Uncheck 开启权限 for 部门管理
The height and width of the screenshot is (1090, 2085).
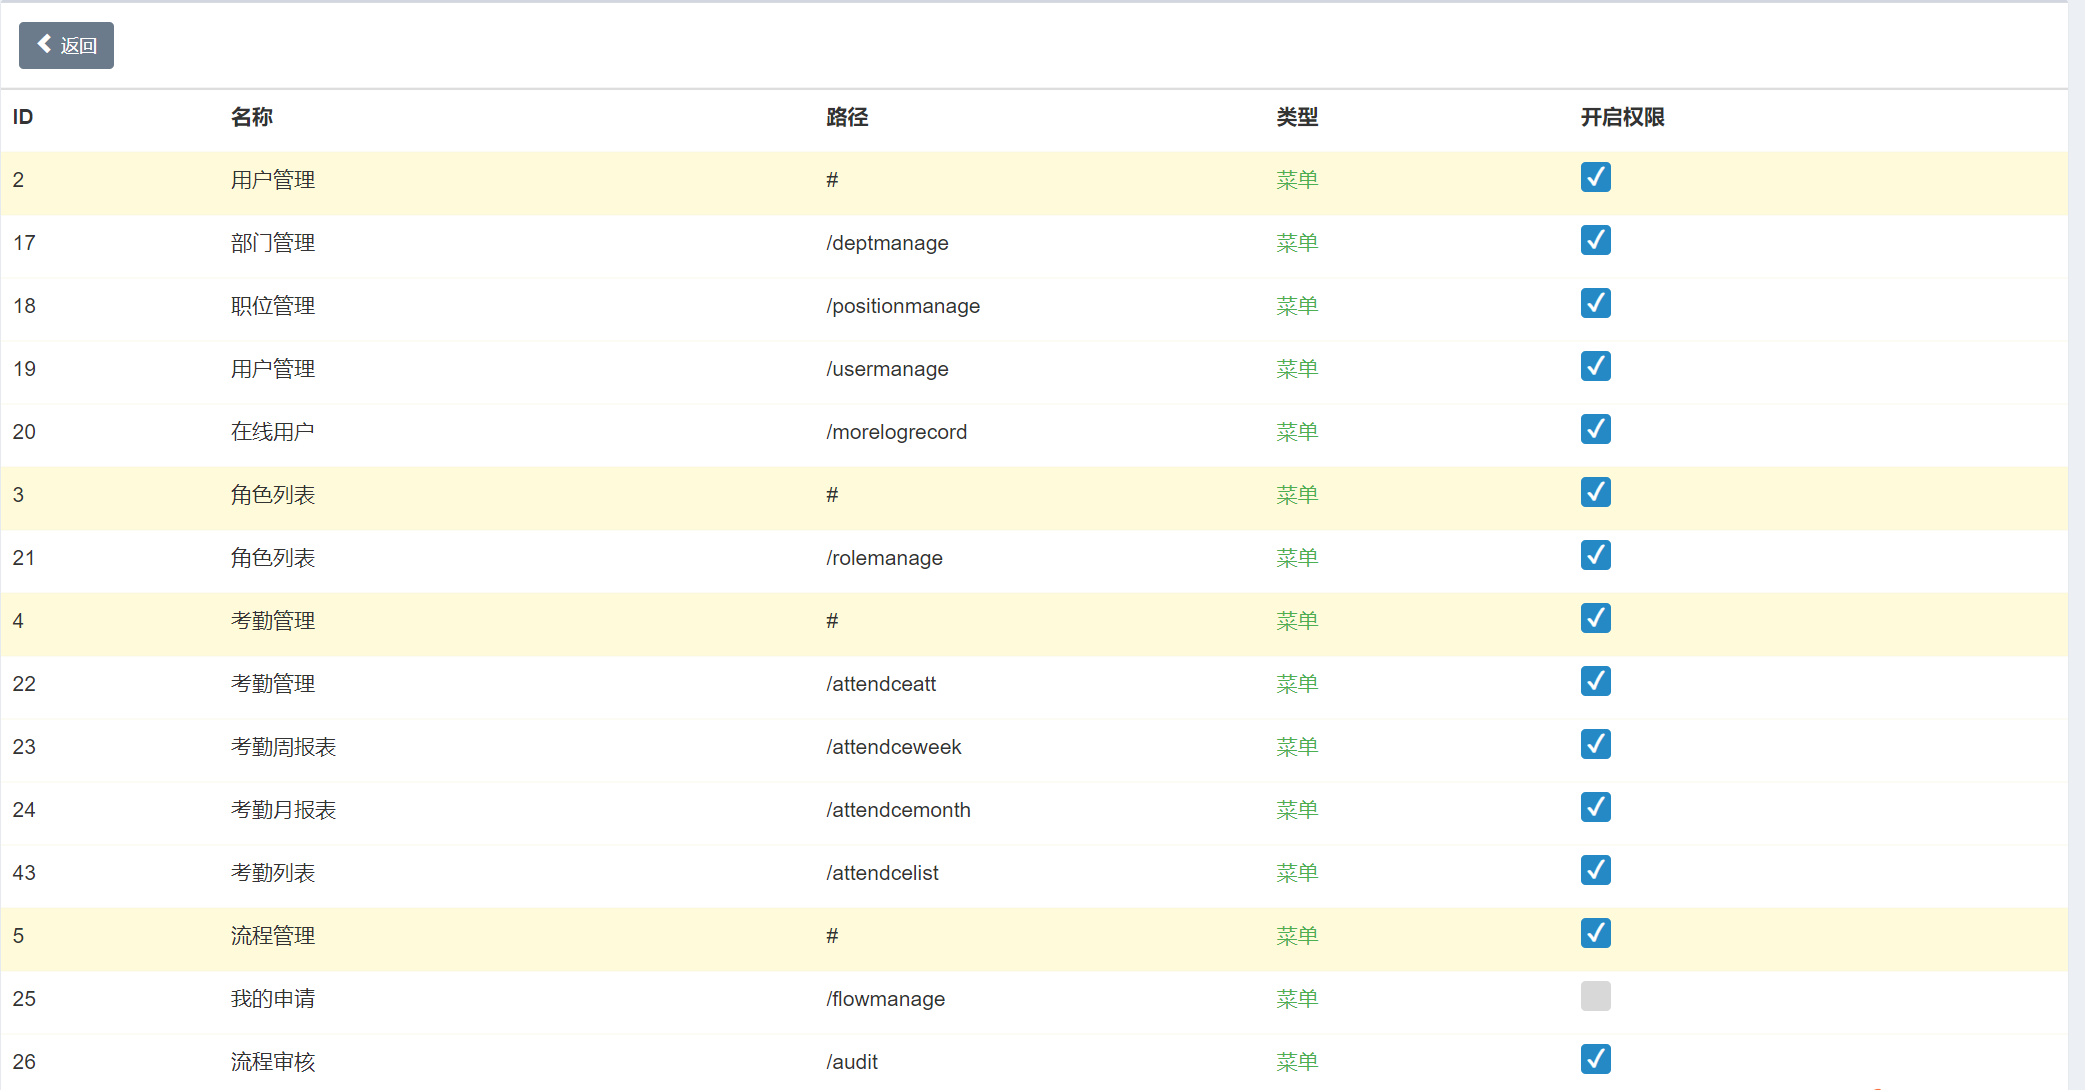(x=1595, y=240)
